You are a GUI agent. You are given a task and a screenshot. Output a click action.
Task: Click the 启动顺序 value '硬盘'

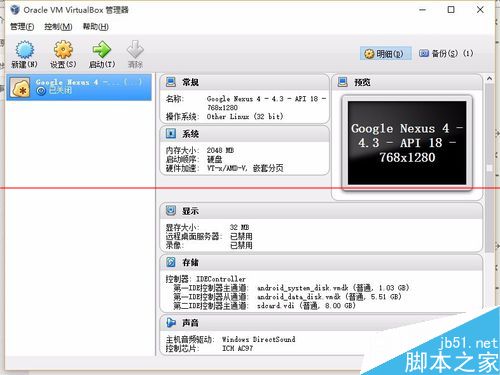pyautogui.click(x=214, y=159)
